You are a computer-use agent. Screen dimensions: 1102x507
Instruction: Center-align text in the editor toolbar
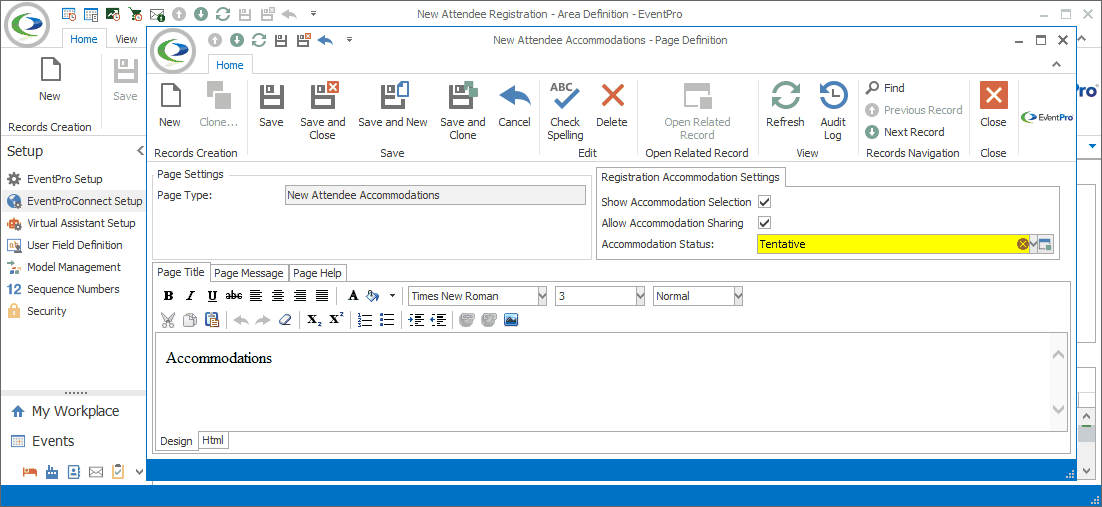point(278,296)
